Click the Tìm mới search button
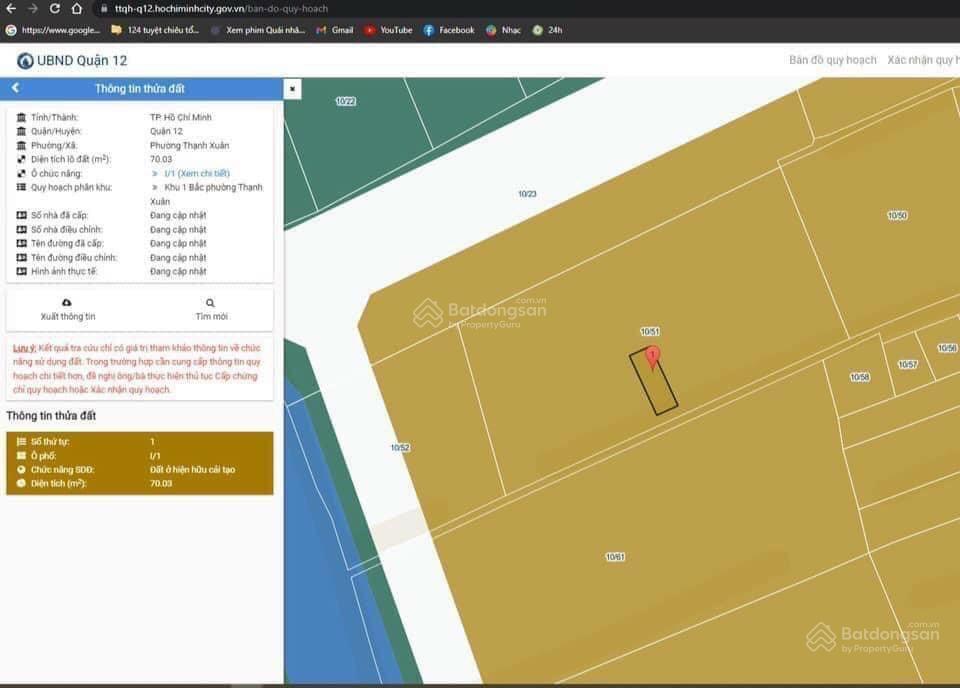The width and height of the screenshot is (960, 688). (x=211, y=309)
